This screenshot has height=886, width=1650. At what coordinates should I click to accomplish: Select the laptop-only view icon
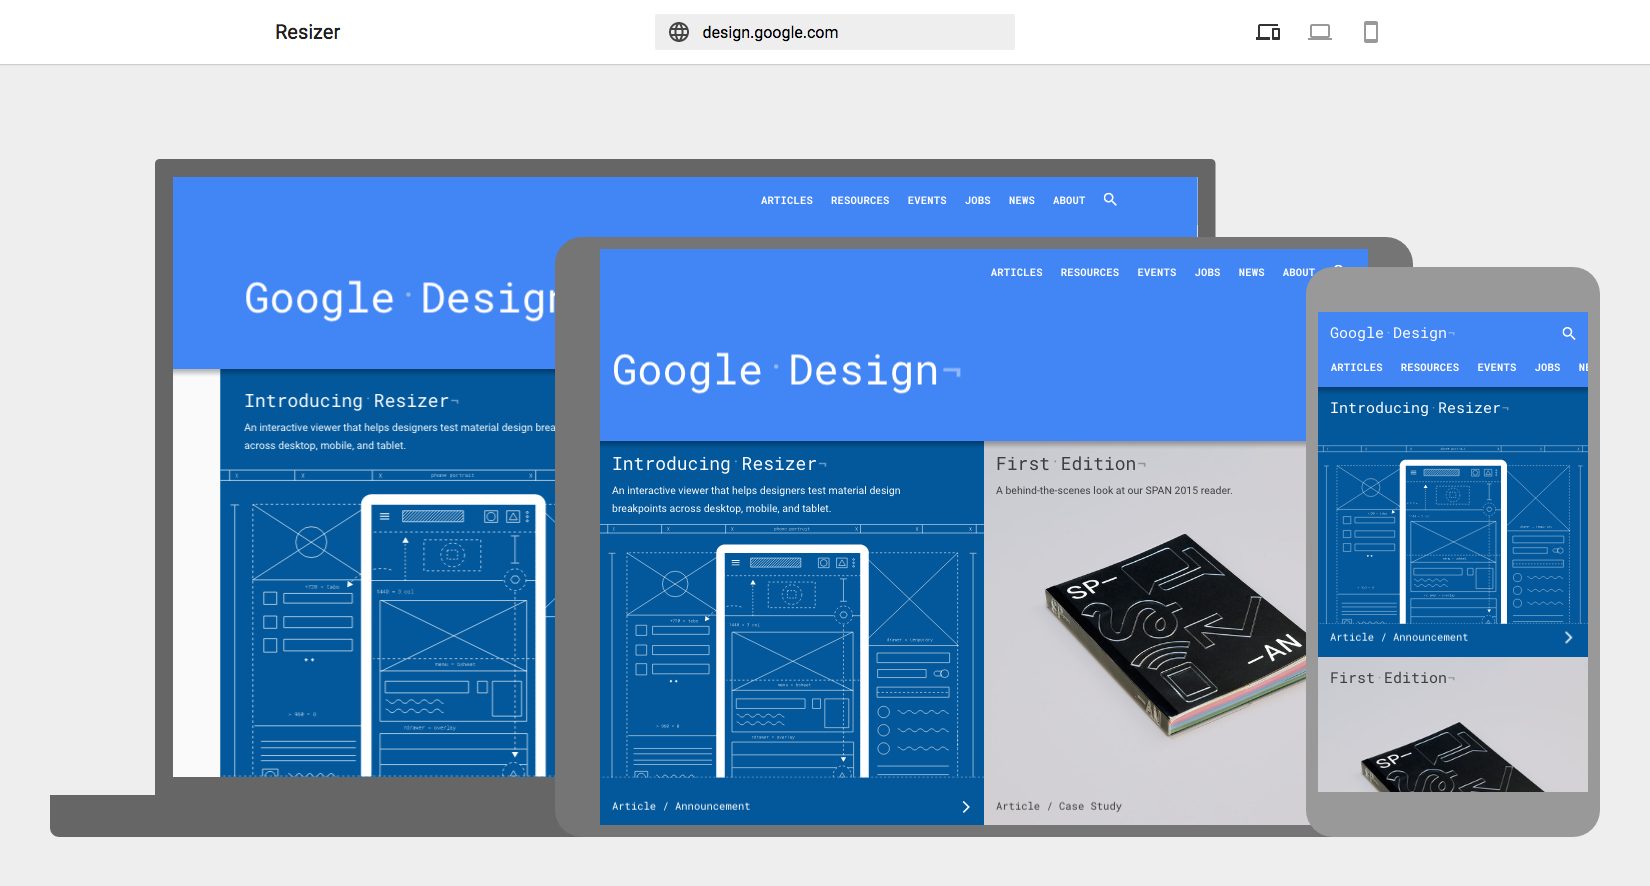point(1320,32)
